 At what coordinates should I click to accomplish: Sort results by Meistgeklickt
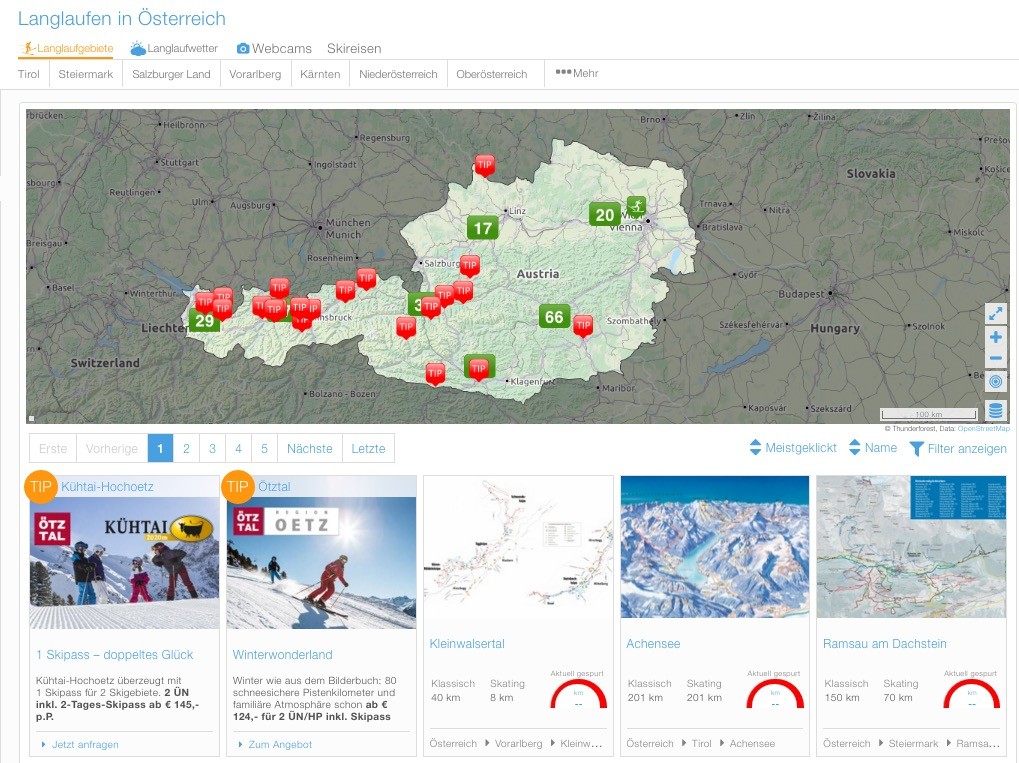point(793,448)
